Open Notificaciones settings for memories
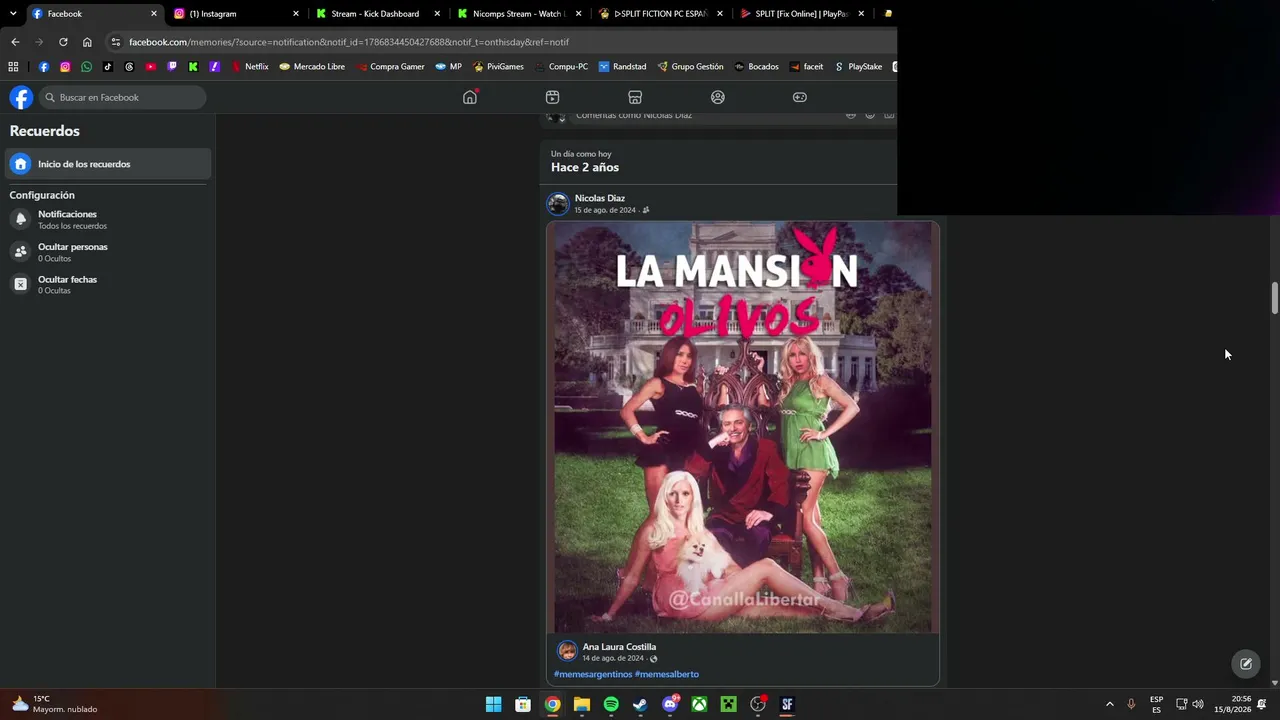Image resolution: width=1280 pixels, height=720 pixels. coord(108,219)
